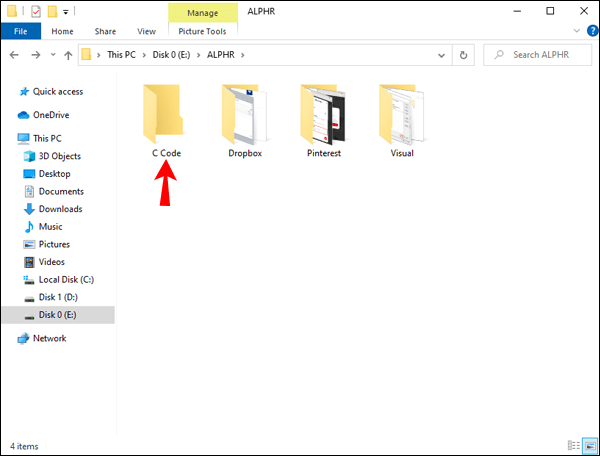Open the Customize Quick Access Toolbar dropdown
Screen dimensions: 600x456
[65, 12]
